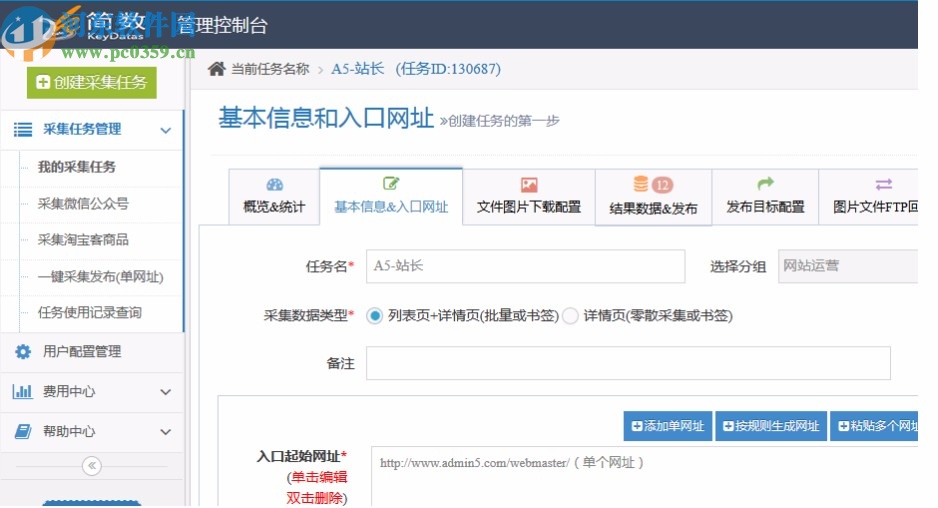Click the list icon beside 采集任务管理
This screenshot has width=938, height=508.
(x=23, y=129)
